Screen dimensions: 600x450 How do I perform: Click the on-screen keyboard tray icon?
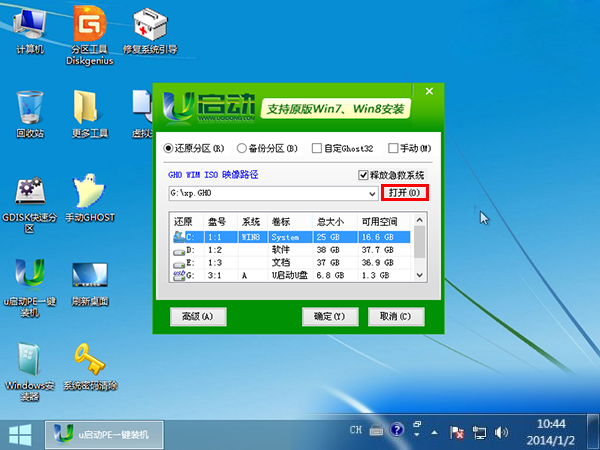coord(377,431)
